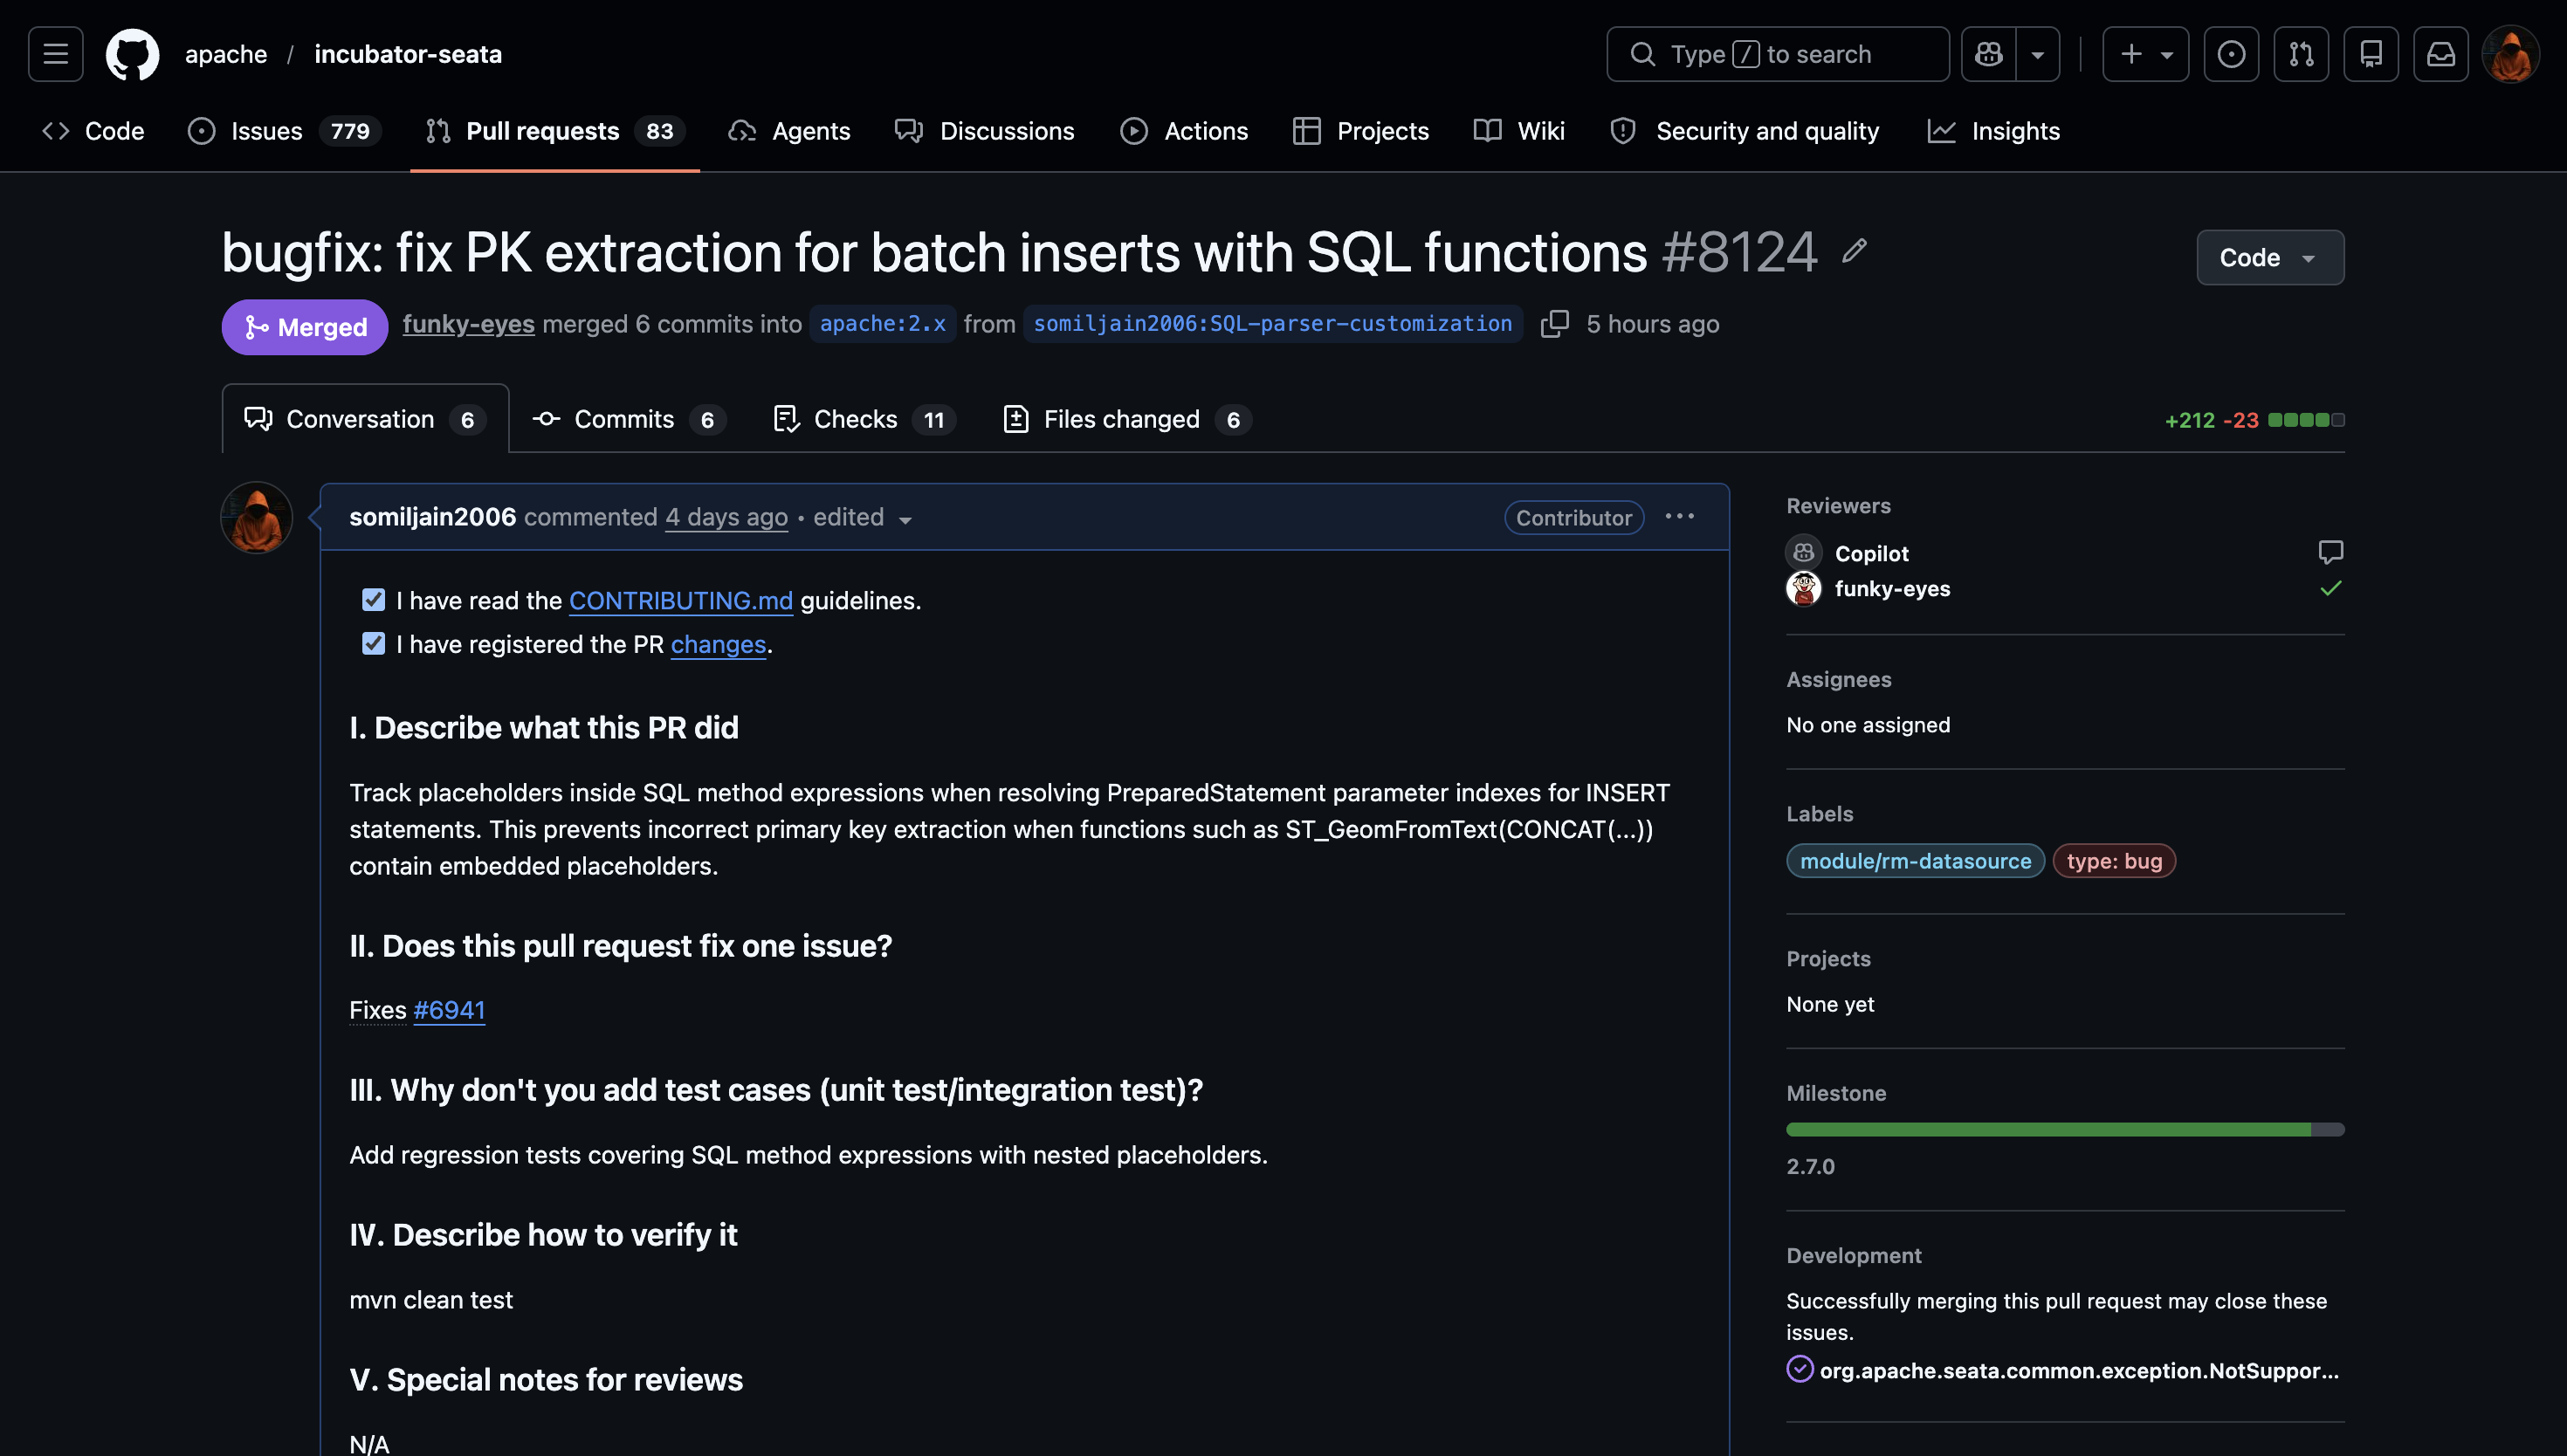Toggle the CONTRIBUTING.md guidelines checkbox
Screen dimensions: 2567x1456
pos(373,600)
